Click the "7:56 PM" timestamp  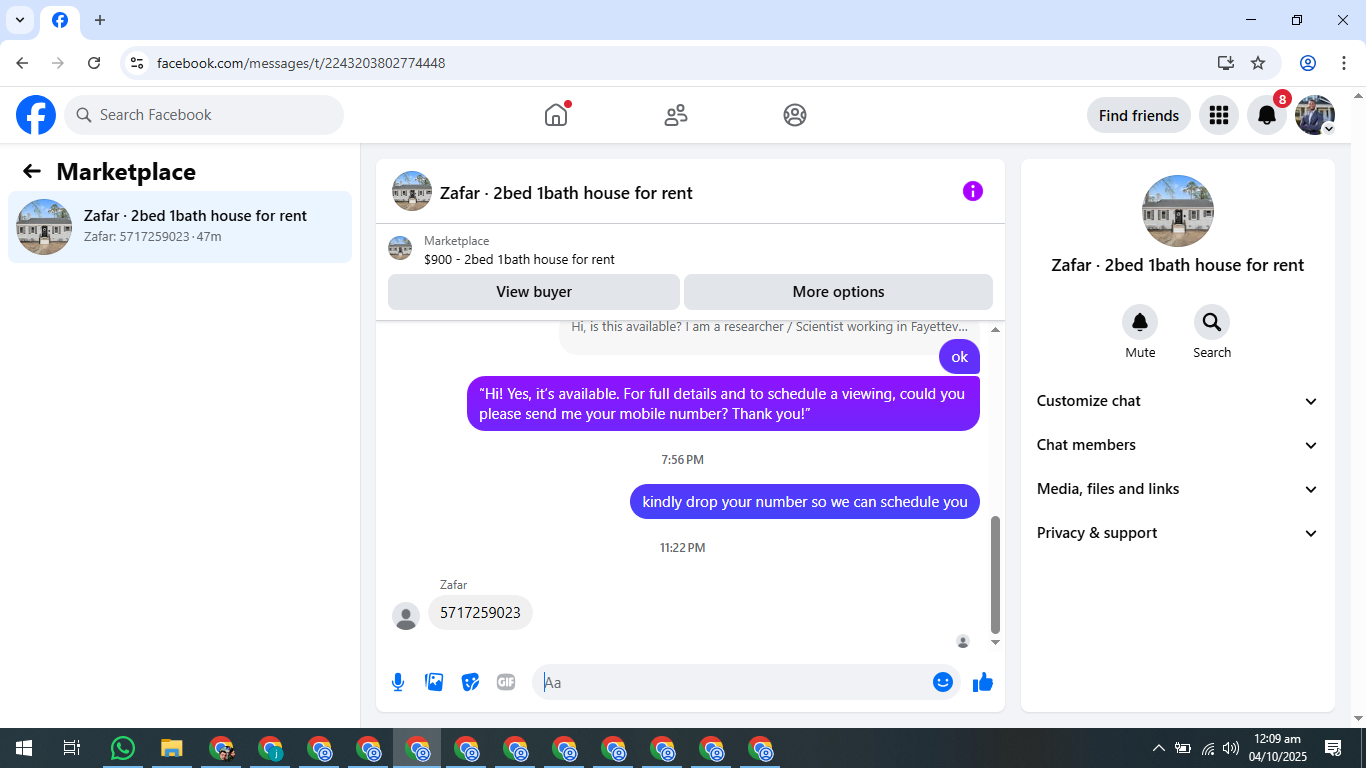coord(683,460)
